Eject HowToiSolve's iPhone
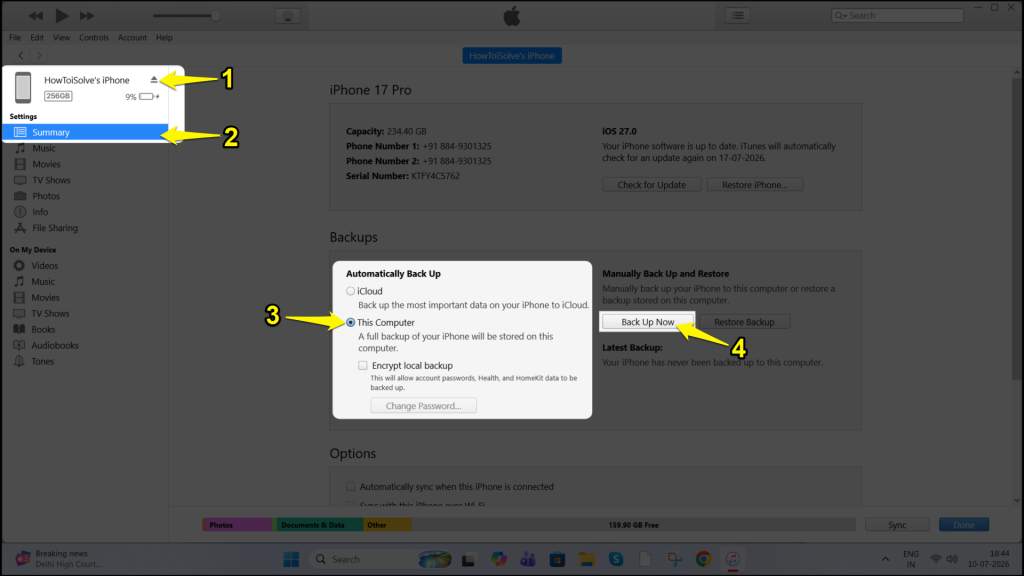The width and height of the screenshot is (1024, 576). [153, 80]
